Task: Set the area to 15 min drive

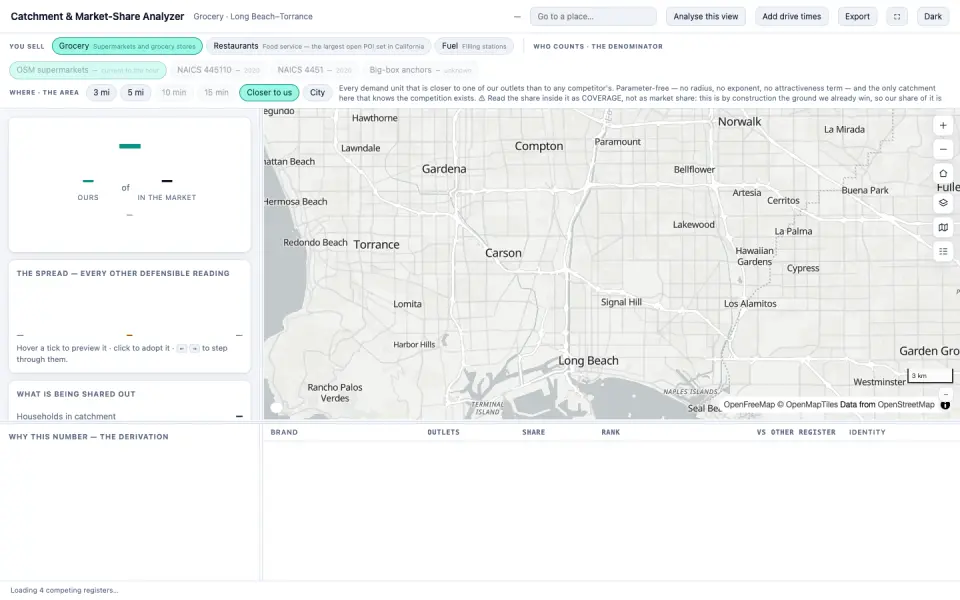Action: click(x=216, y=92)
